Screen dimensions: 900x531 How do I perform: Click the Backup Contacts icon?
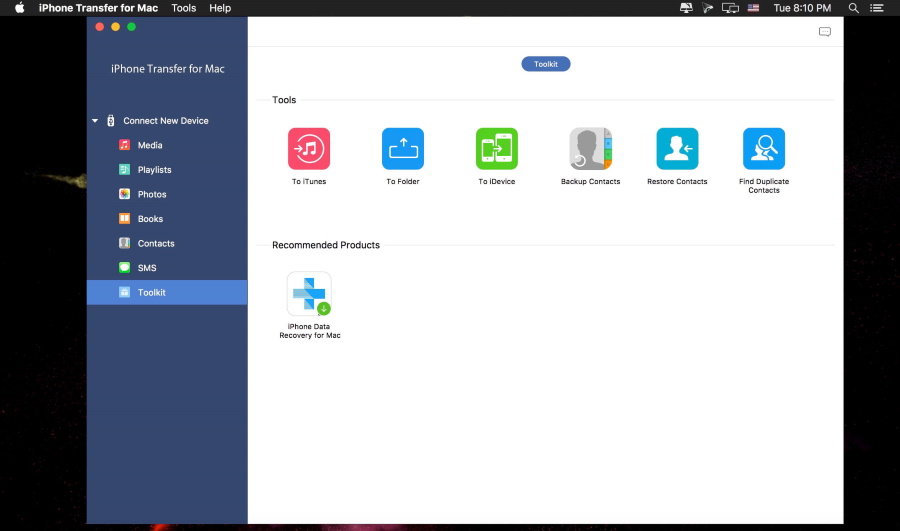pyautogui.click(x=591, y=149)
